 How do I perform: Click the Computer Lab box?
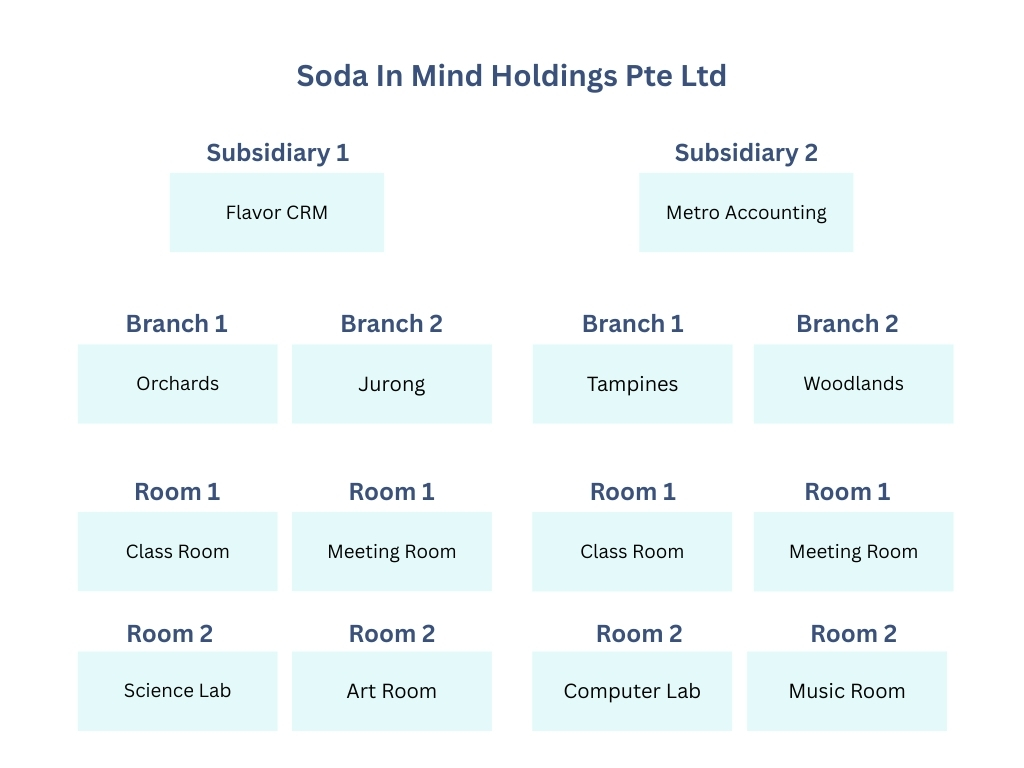[632, 691]
